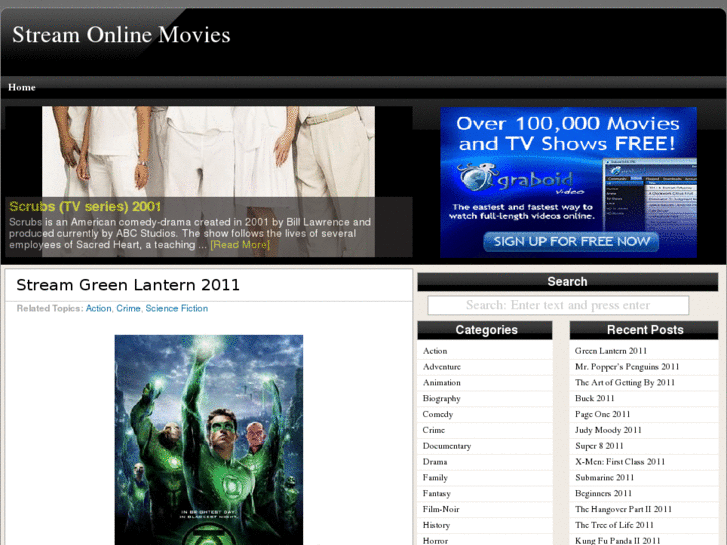Select the Crime category in sidebar

[x=434, y=430]
